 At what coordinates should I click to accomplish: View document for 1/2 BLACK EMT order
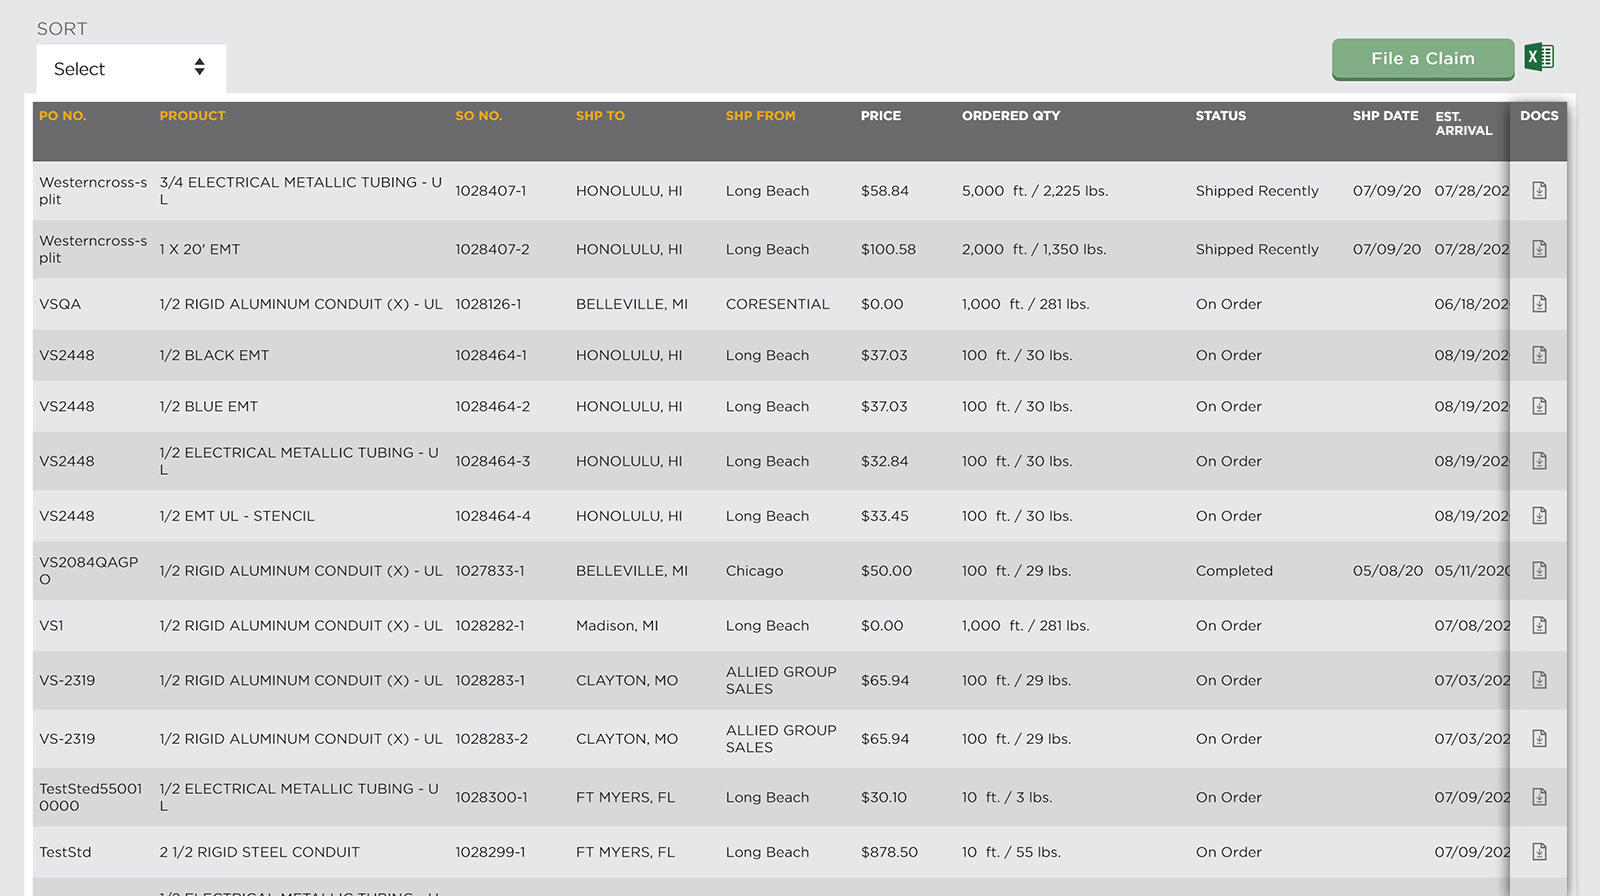coord(1539,355)
